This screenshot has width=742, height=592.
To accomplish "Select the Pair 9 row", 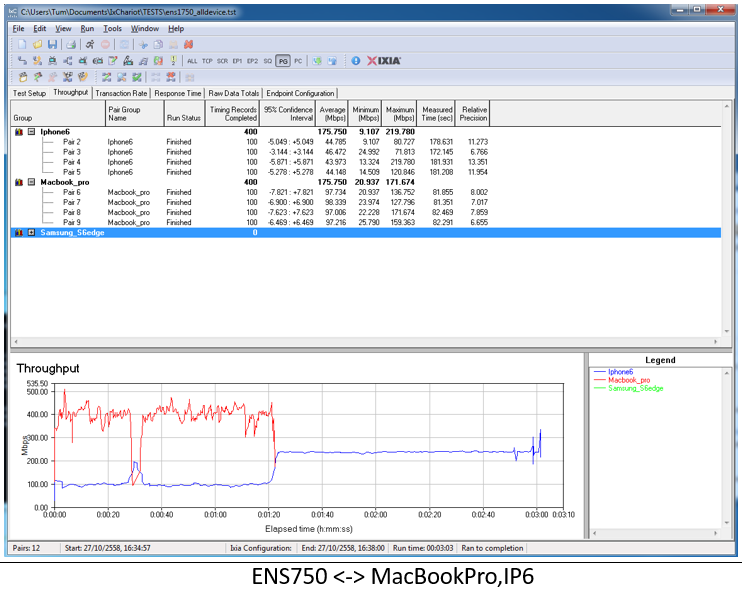I will click(x=365, y=222).
